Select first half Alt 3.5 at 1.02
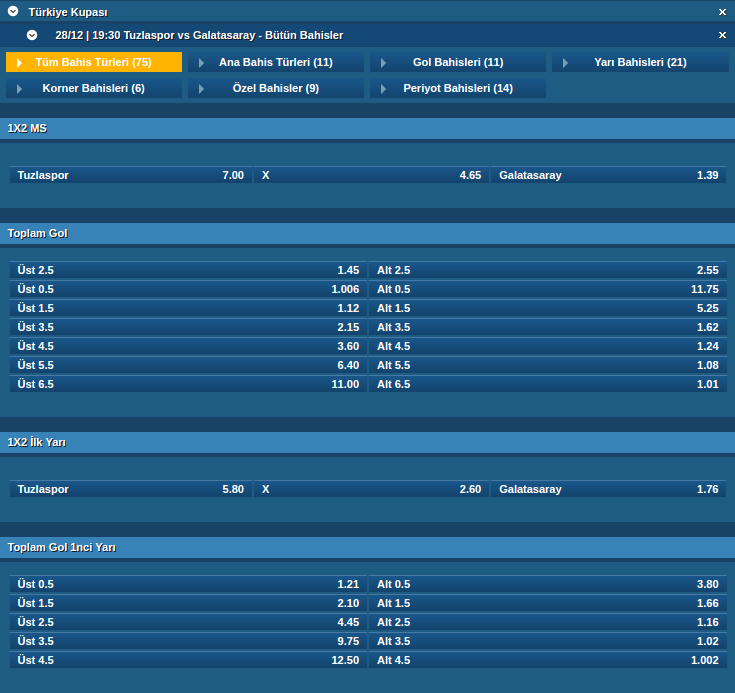The width and height of the screenshot is (735, 693). tap(548, 641)
